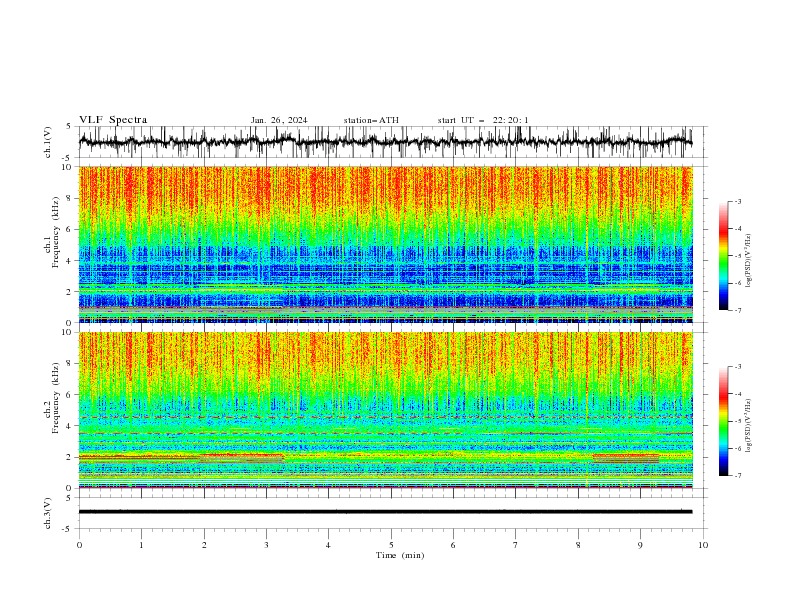Click the "-7" label on the lower color bar

click(x=738, y=476)
